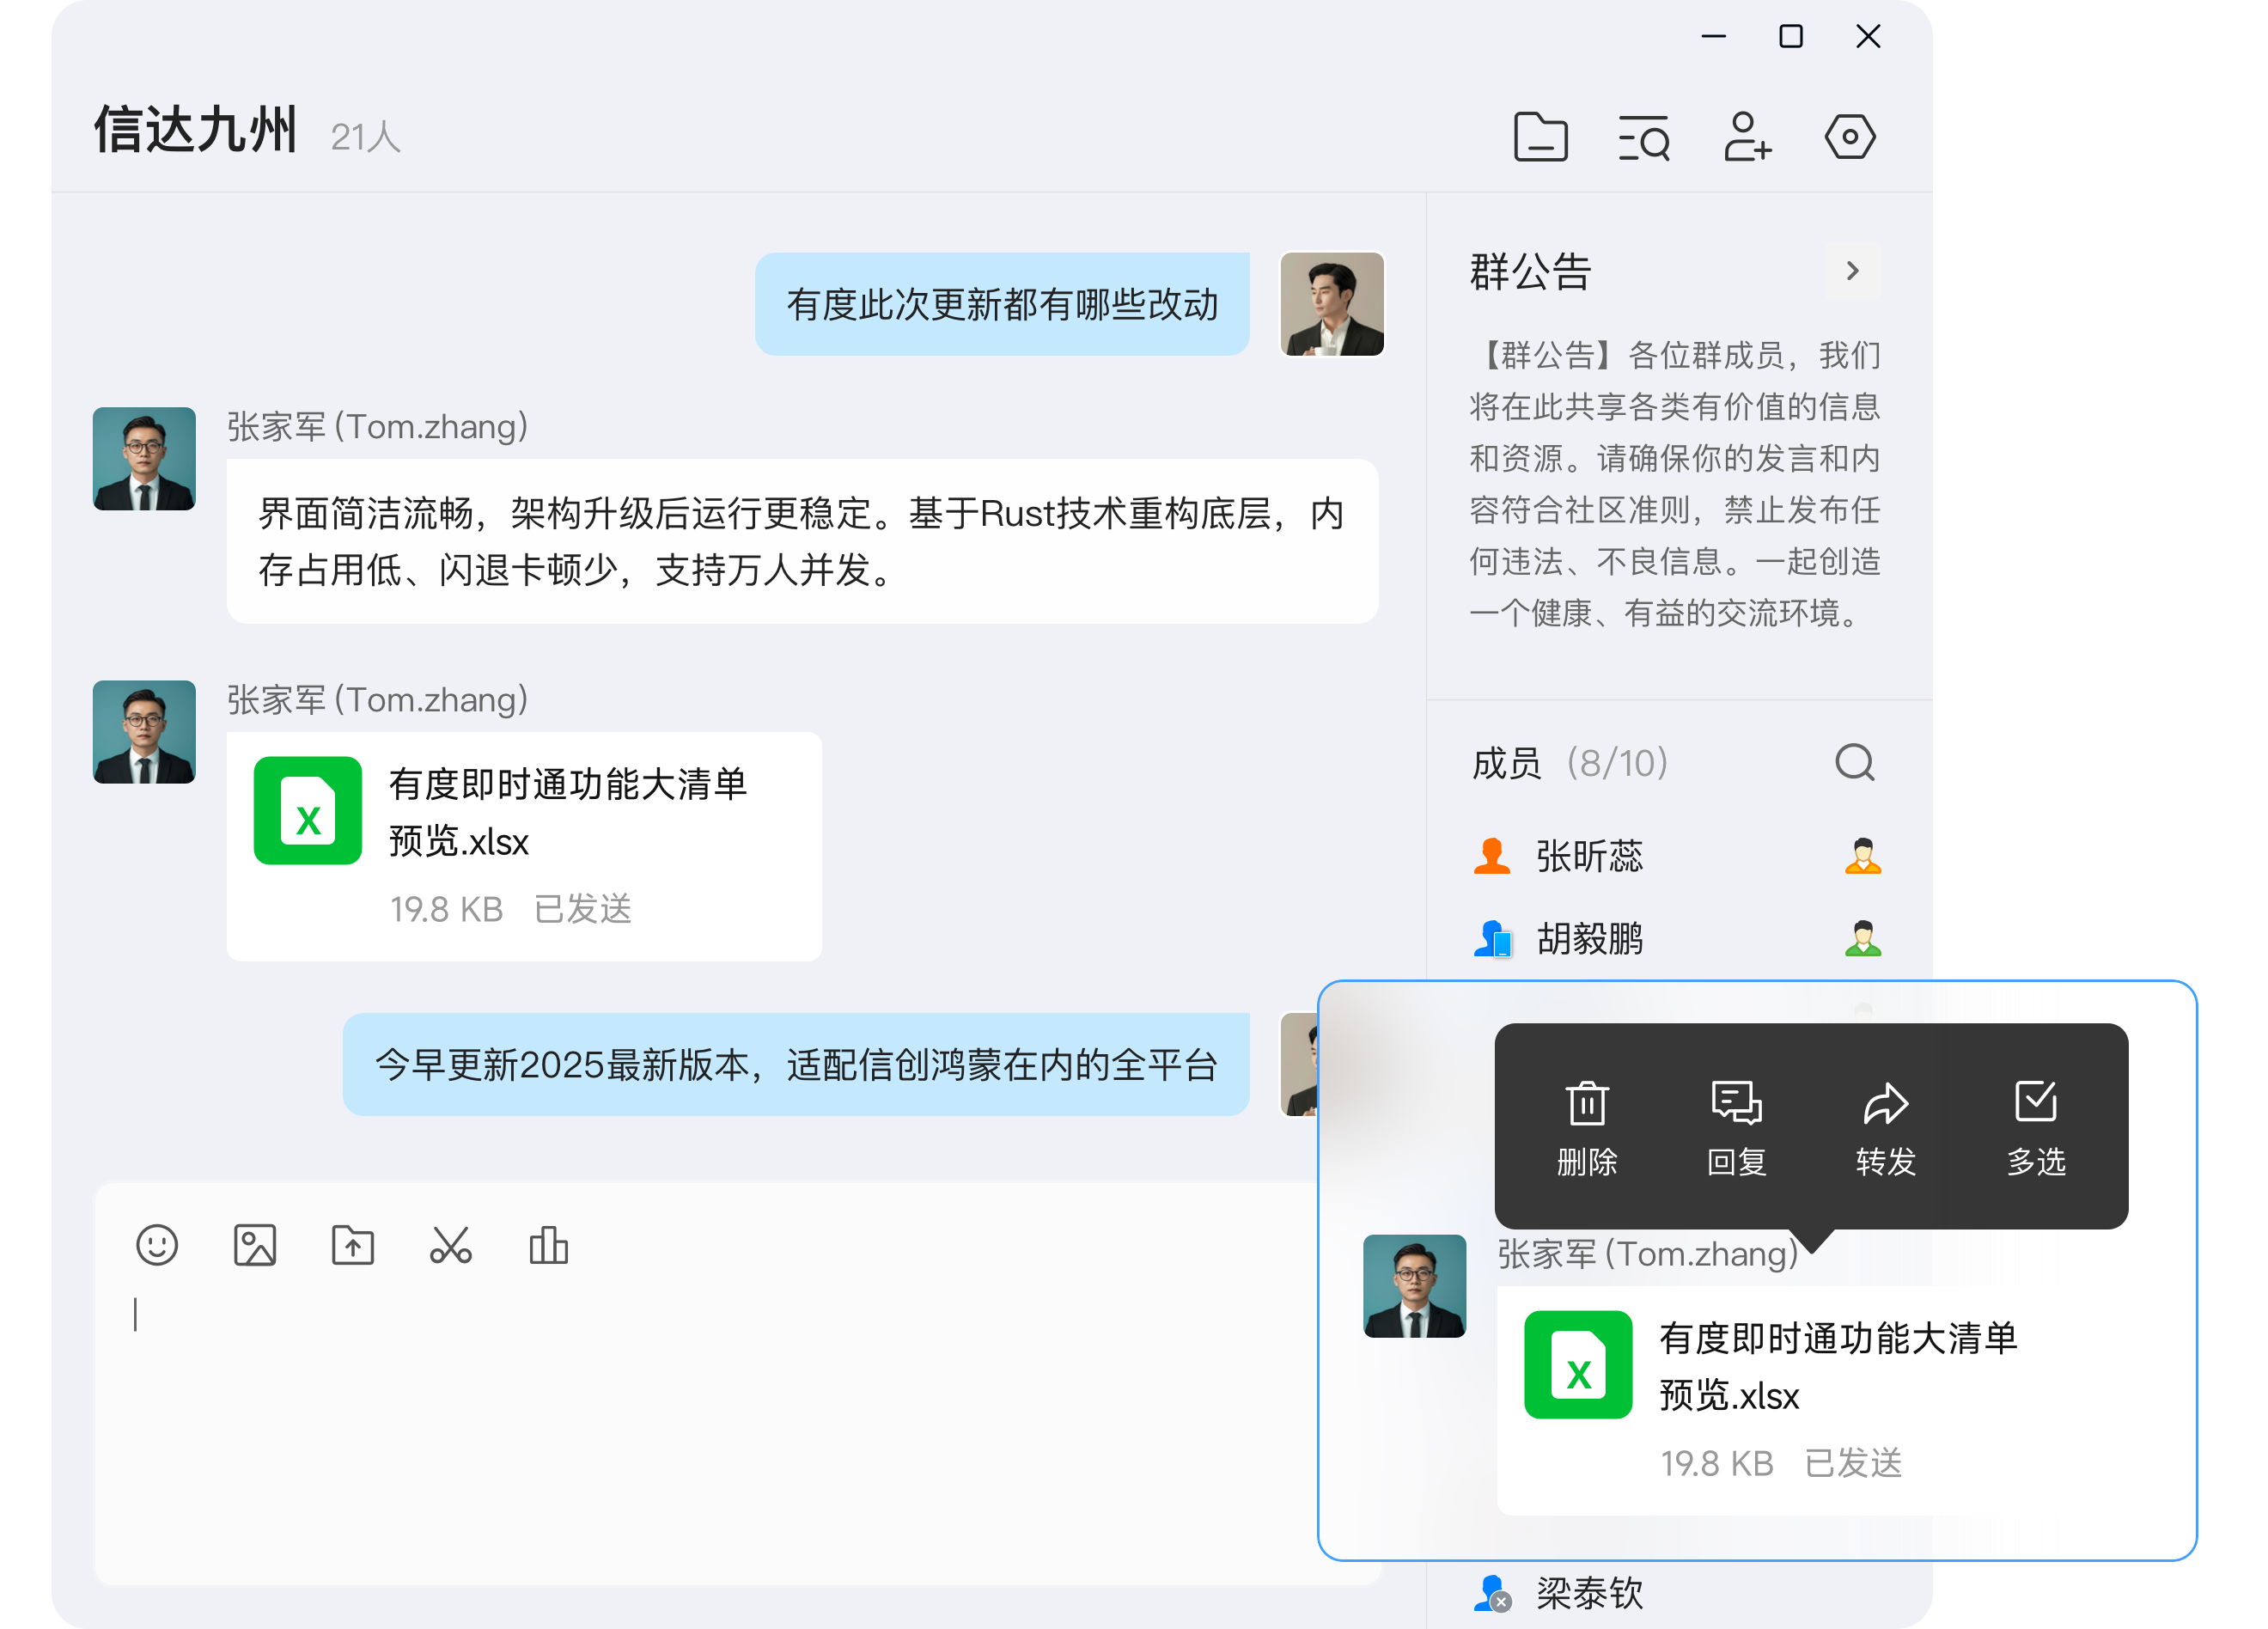
Task: Choose 删除 in the context menu
Action: 1587,1128
